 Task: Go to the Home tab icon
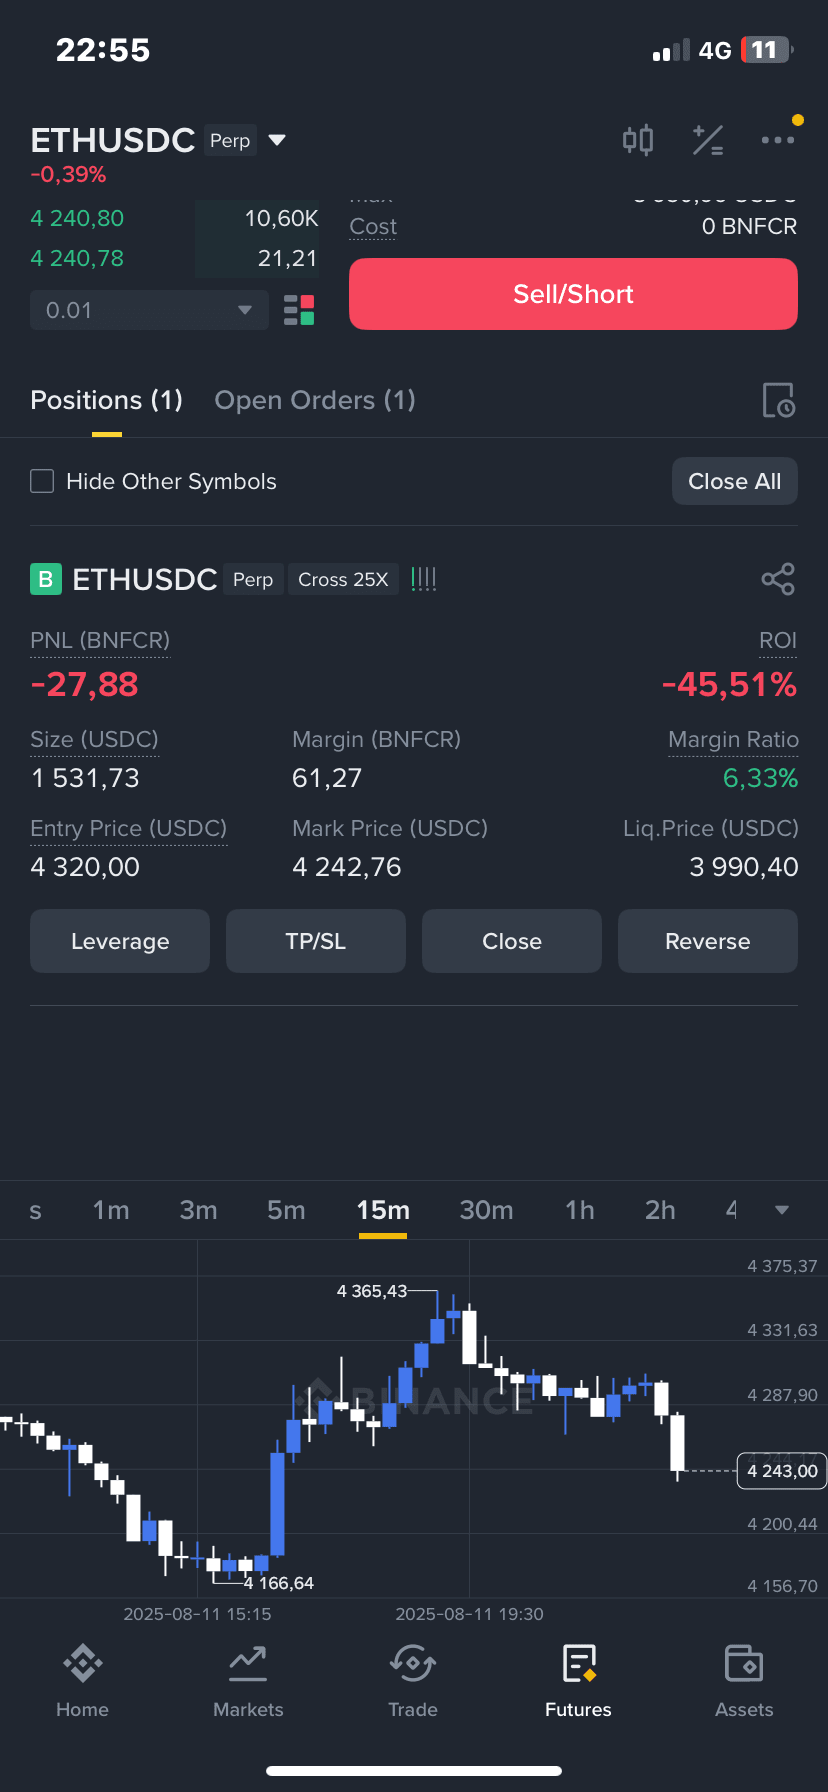(x=83, y=1663)
